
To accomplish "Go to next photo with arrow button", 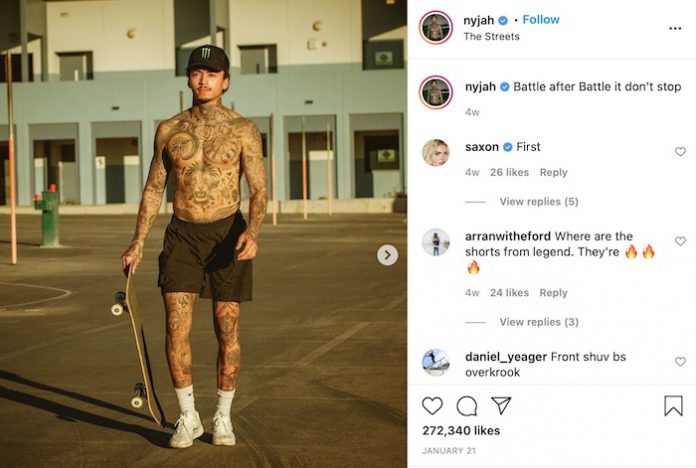I will tap(388, 255).
